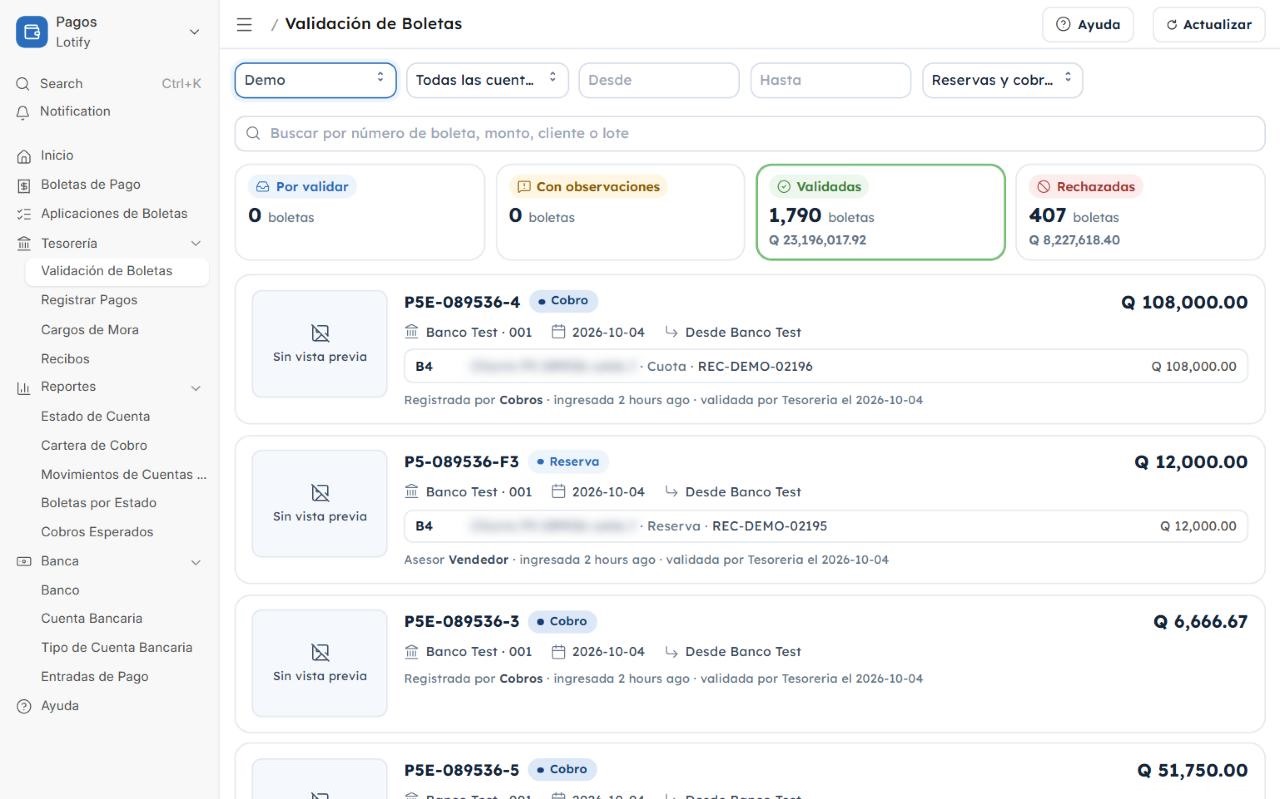
Task: Expand the Pagos Lotify workspace switcher chevron
Action: point(194,32)
